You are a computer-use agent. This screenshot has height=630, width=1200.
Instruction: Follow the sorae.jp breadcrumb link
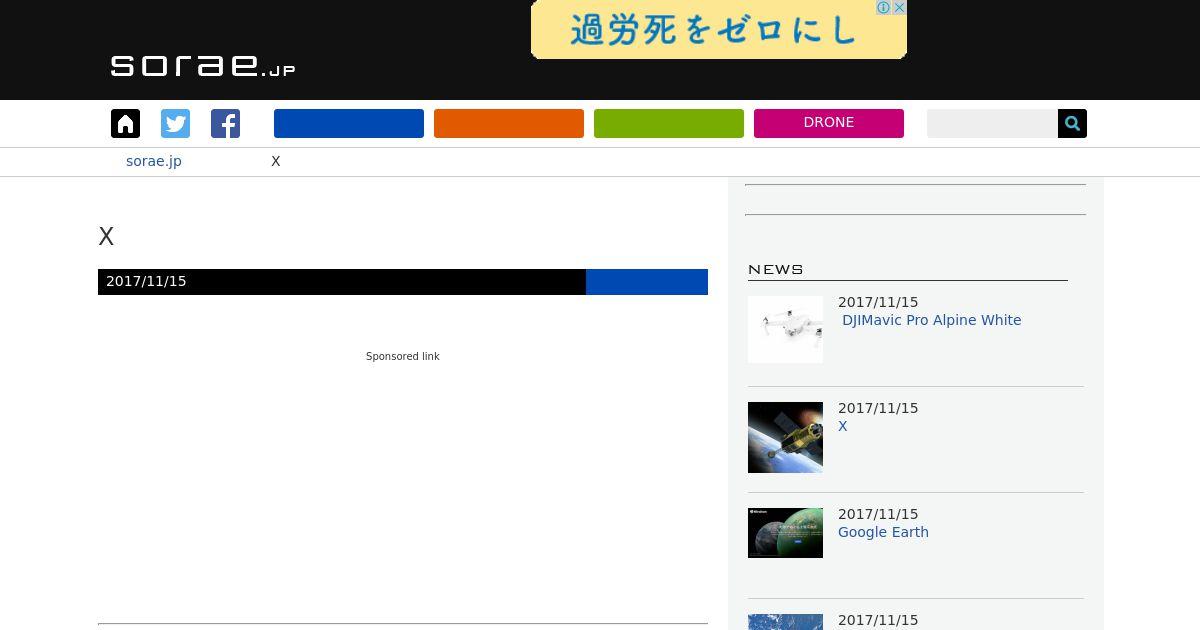154,161
